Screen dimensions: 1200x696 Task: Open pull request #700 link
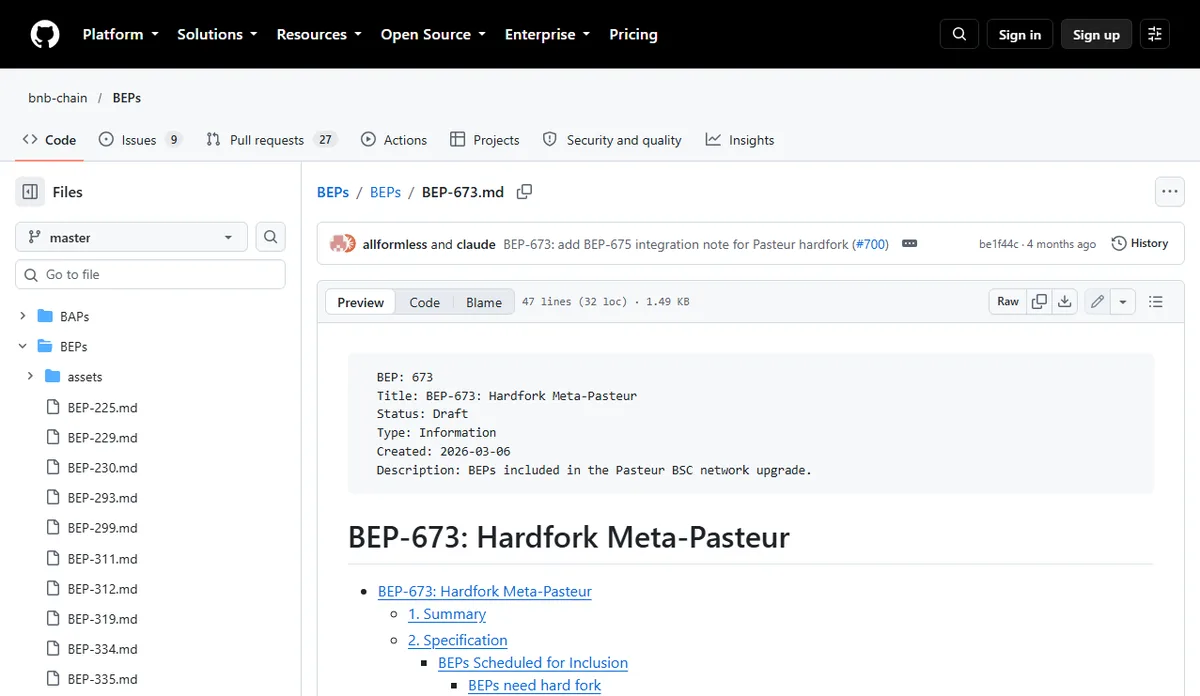(870, 243)
